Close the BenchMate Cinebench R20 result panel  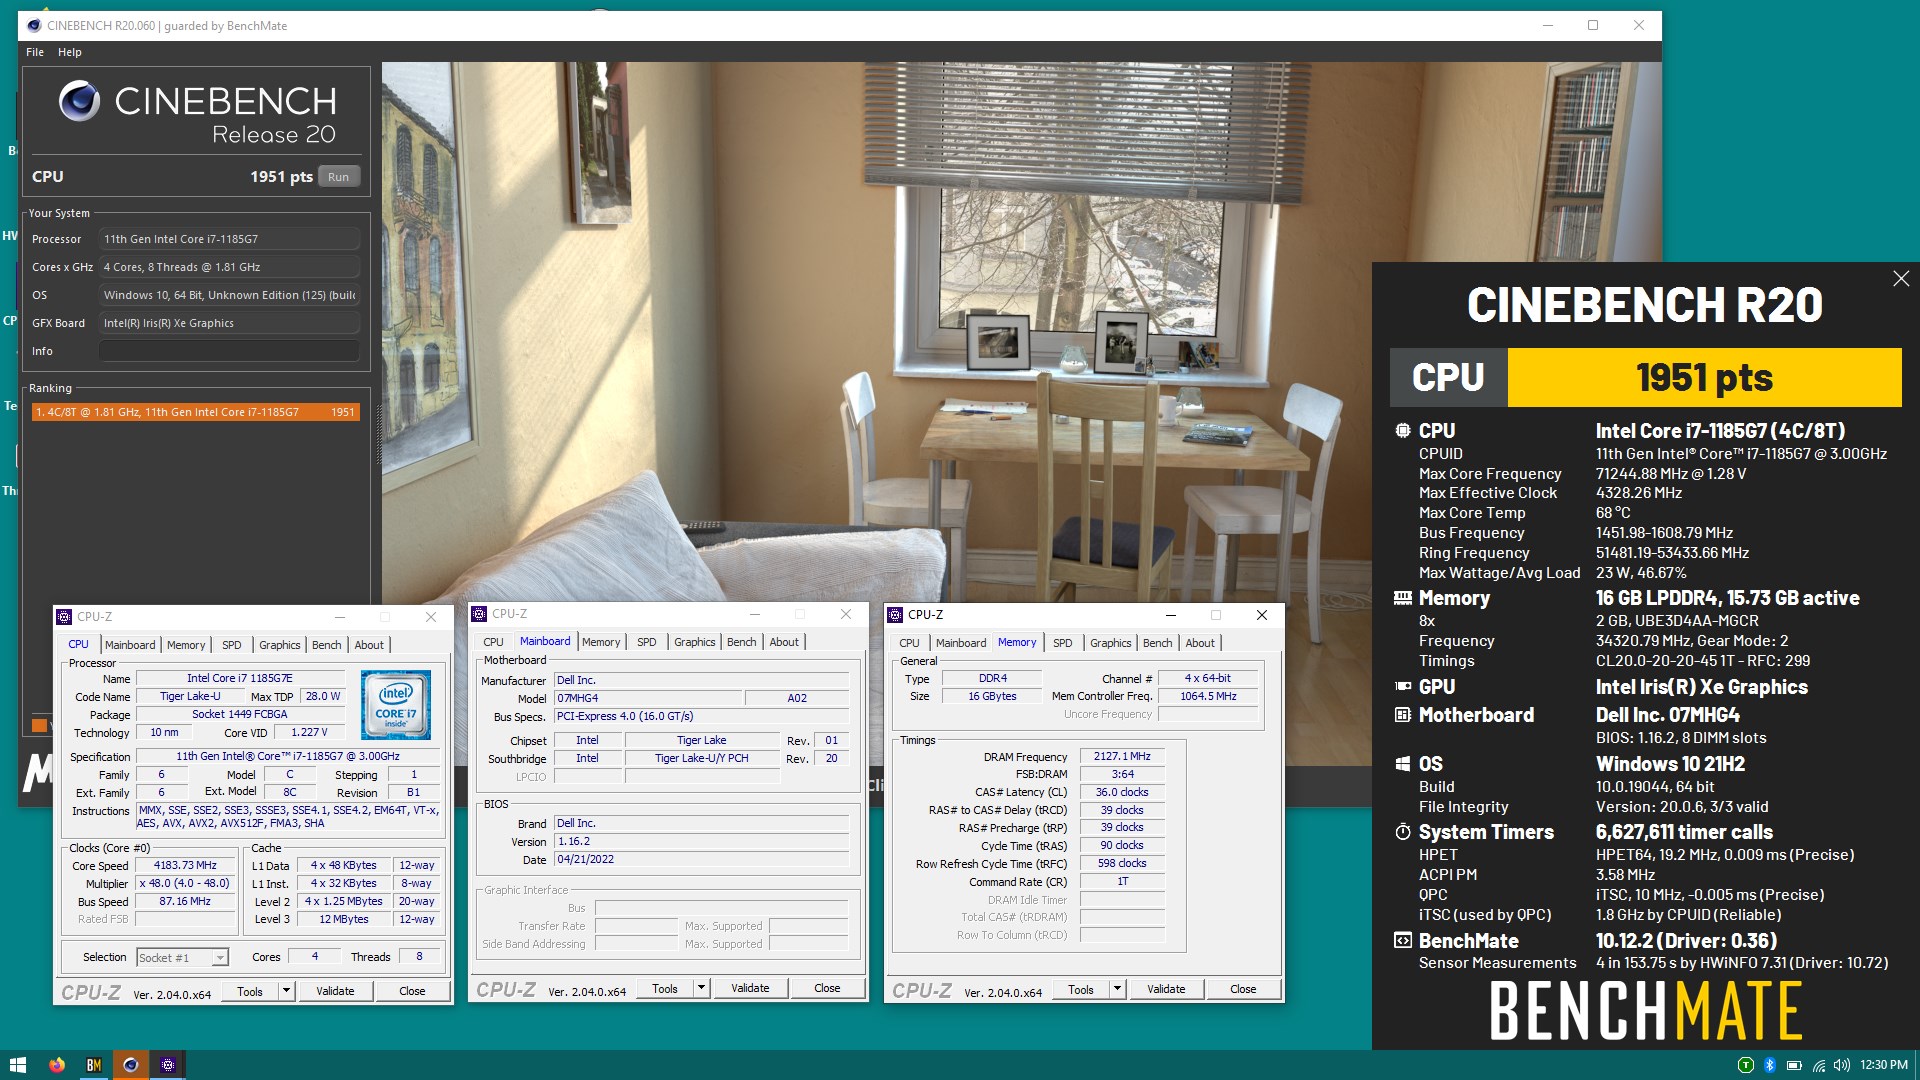[x=1901, y=279]
